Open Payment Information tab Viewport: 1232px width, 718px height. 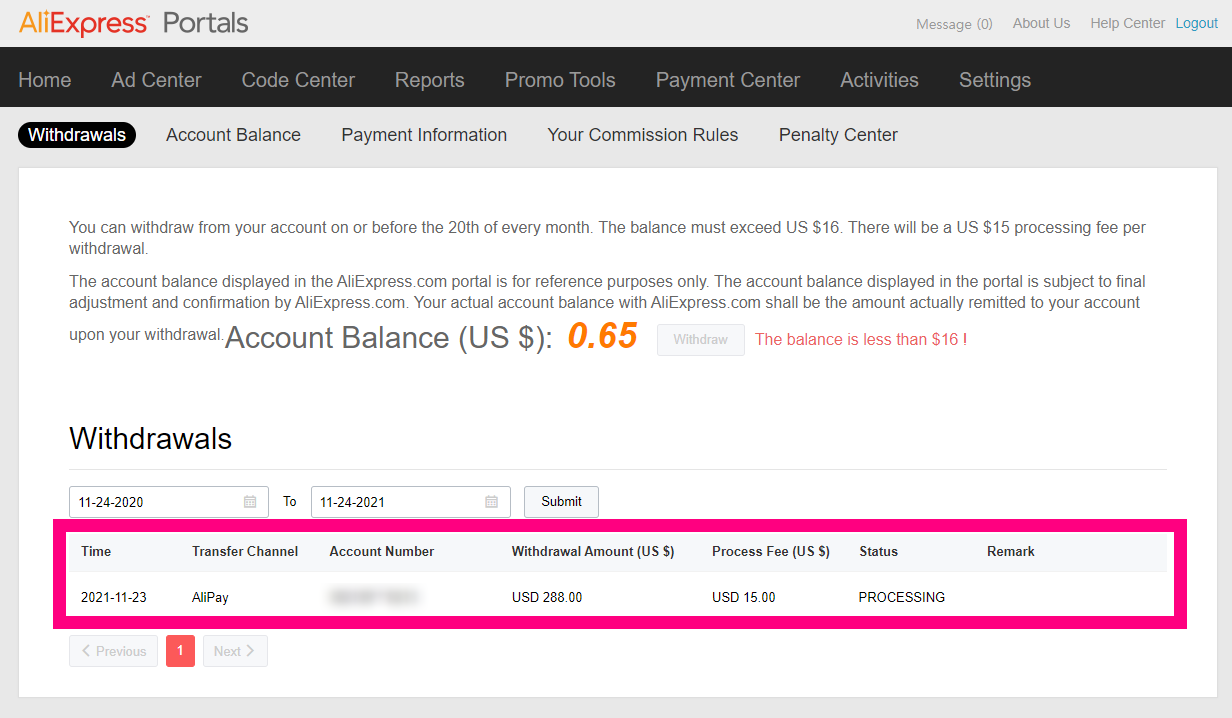424,135
